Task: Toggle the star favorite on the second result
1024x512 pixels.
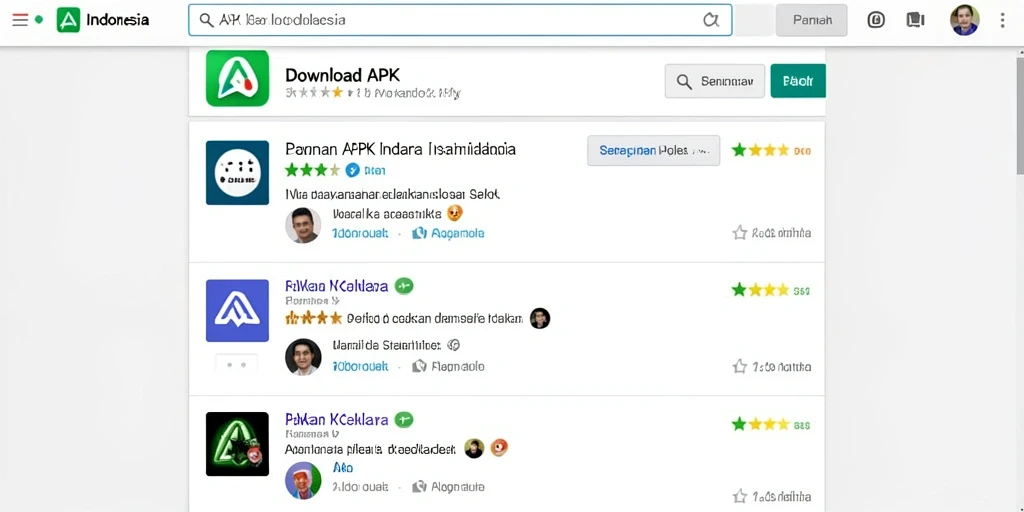Action: point(739,366)
